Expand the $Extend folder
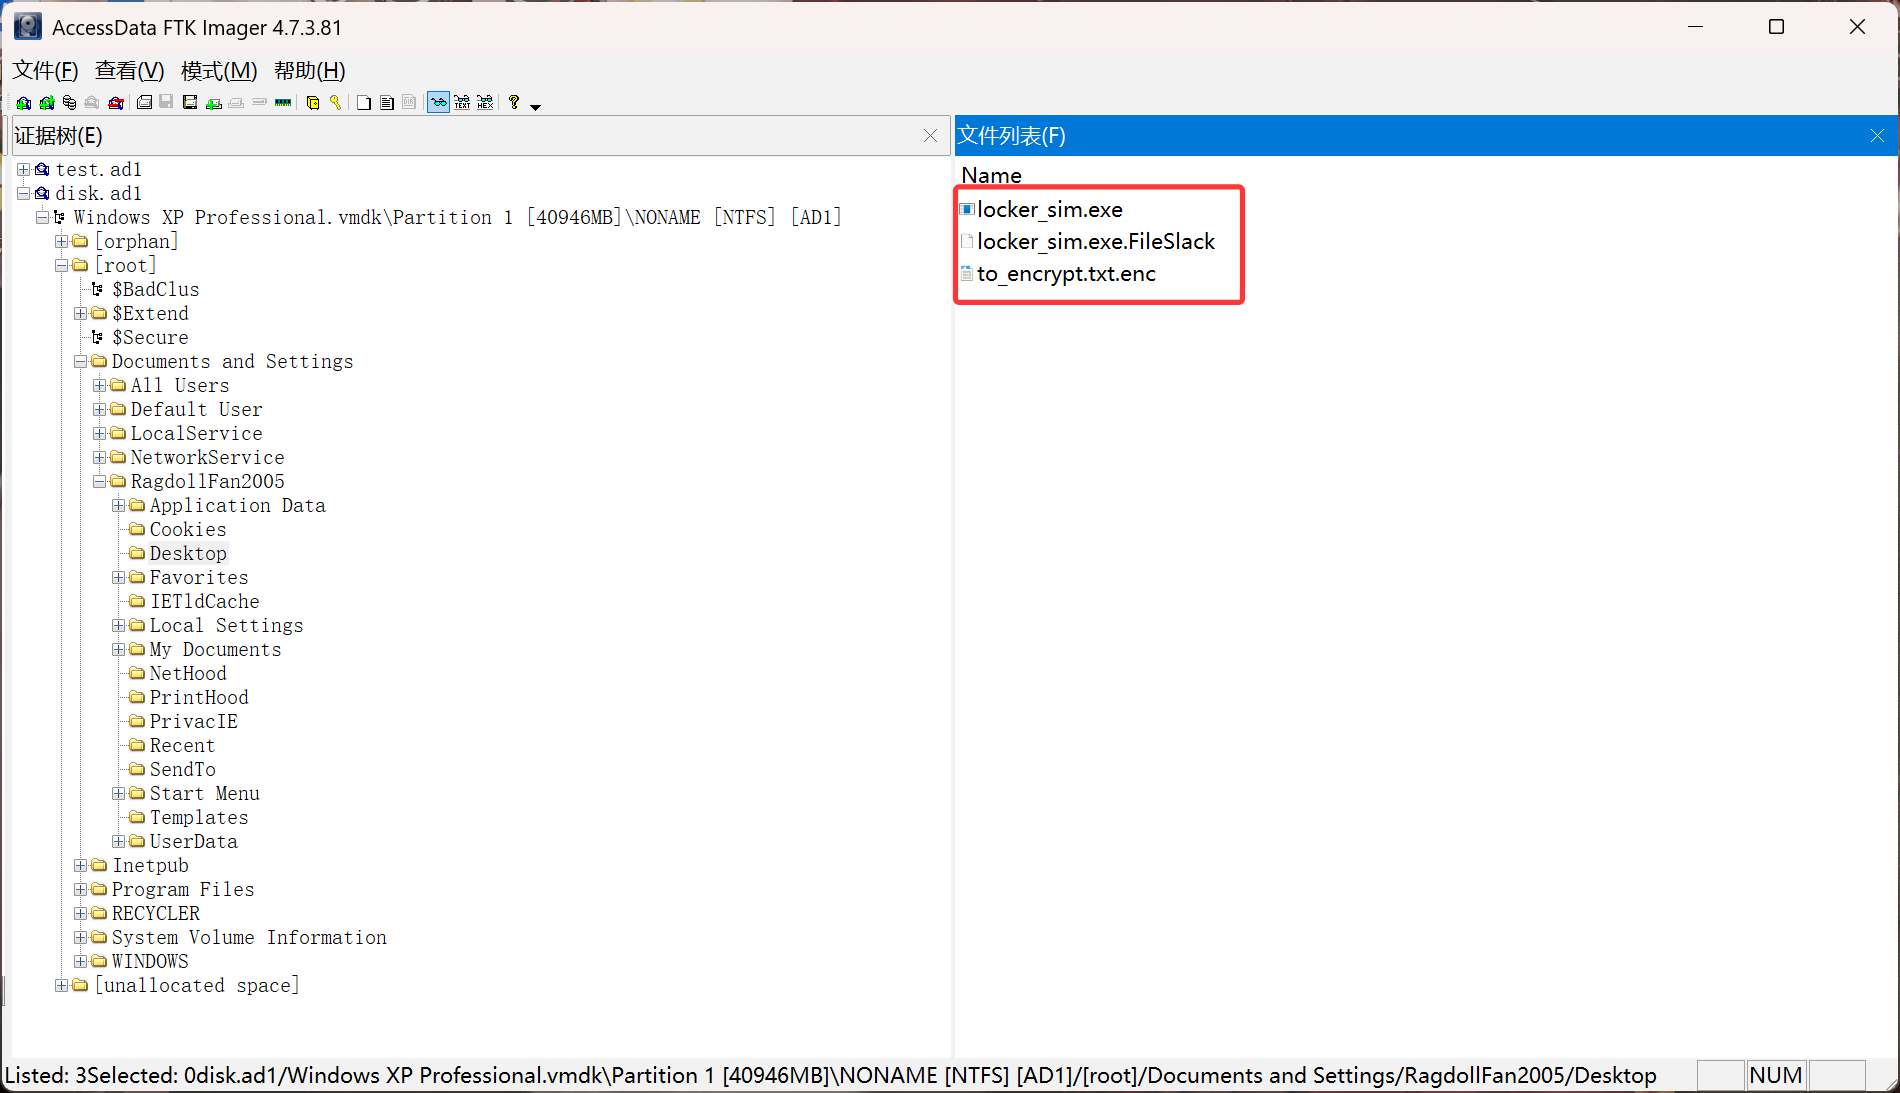The image size is (1900, 1093). (81, 314)
